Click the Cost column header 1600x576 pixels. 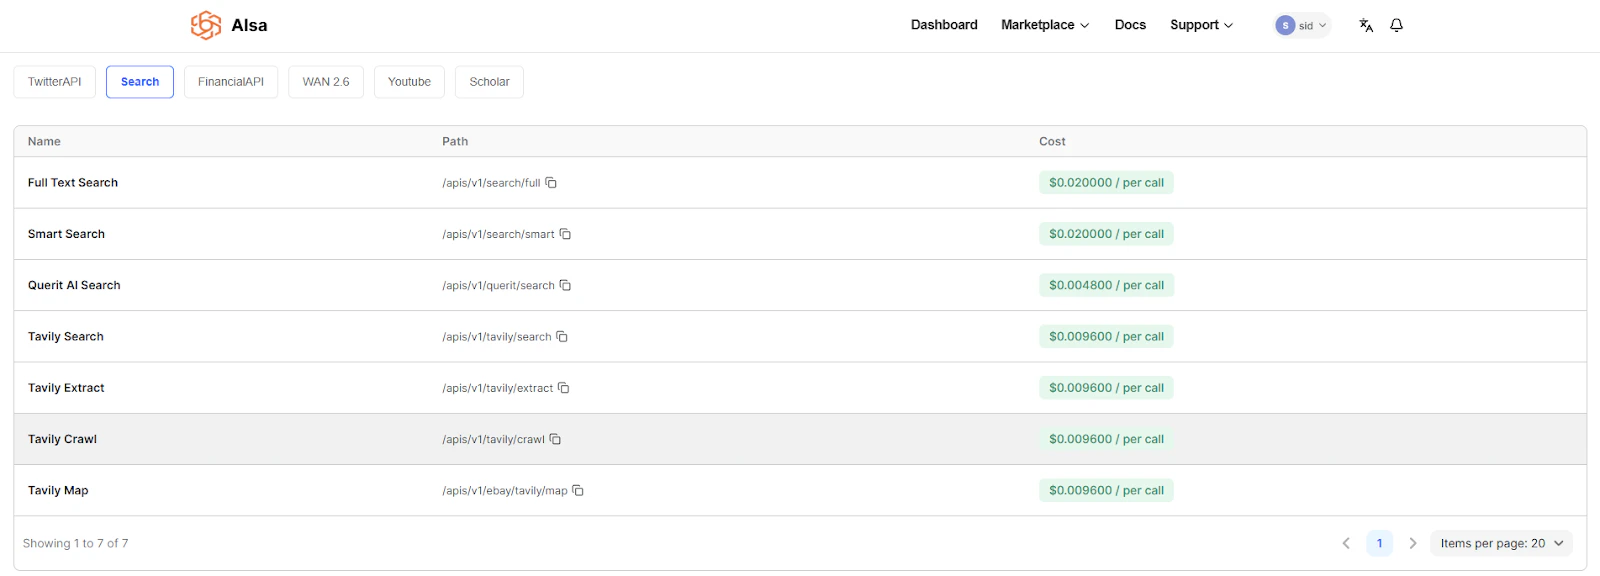point(1052,141)
